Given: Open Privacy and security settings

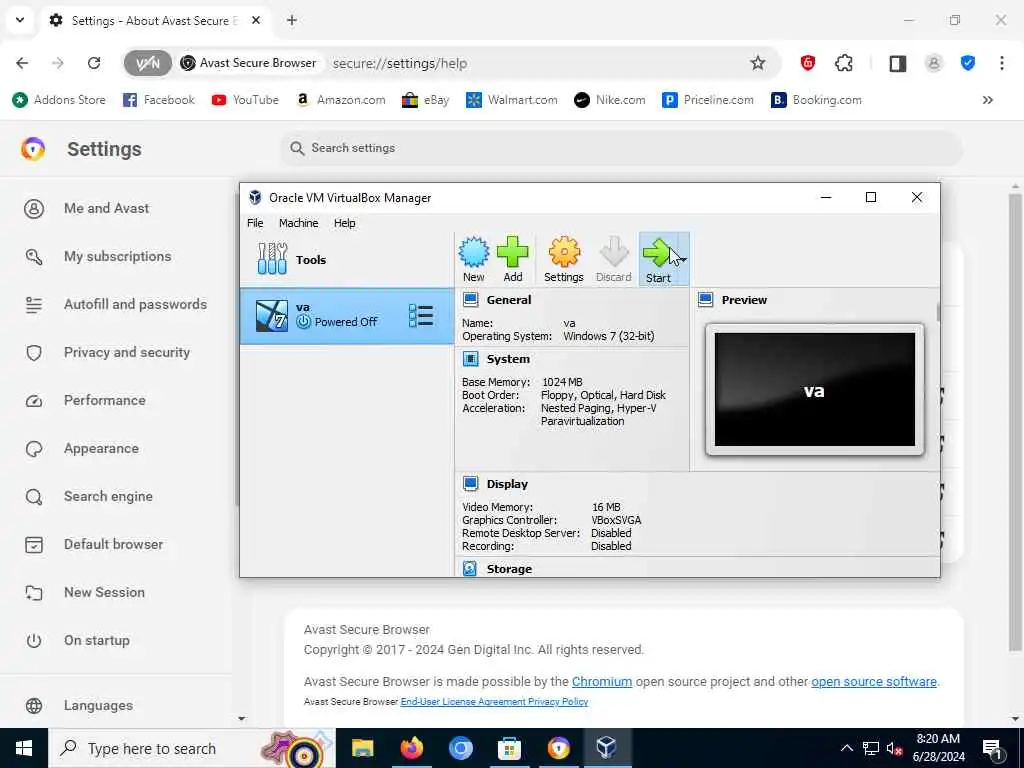Looking at the screenshot, I should [x=127, y=353].
